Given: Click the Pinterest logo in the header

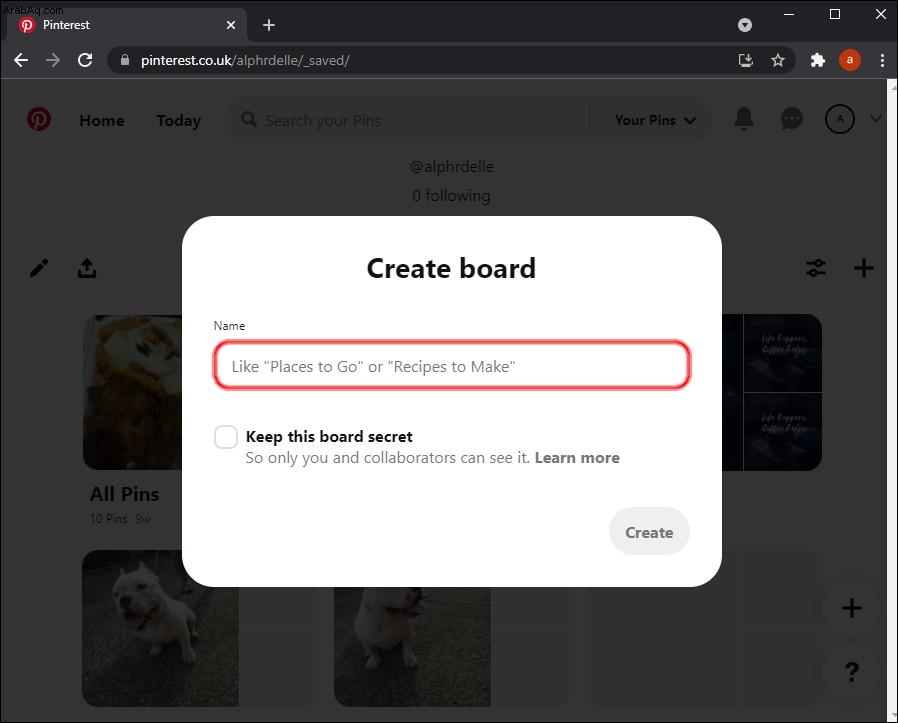Looking at the screenshot, I should (x=39, y=119).
